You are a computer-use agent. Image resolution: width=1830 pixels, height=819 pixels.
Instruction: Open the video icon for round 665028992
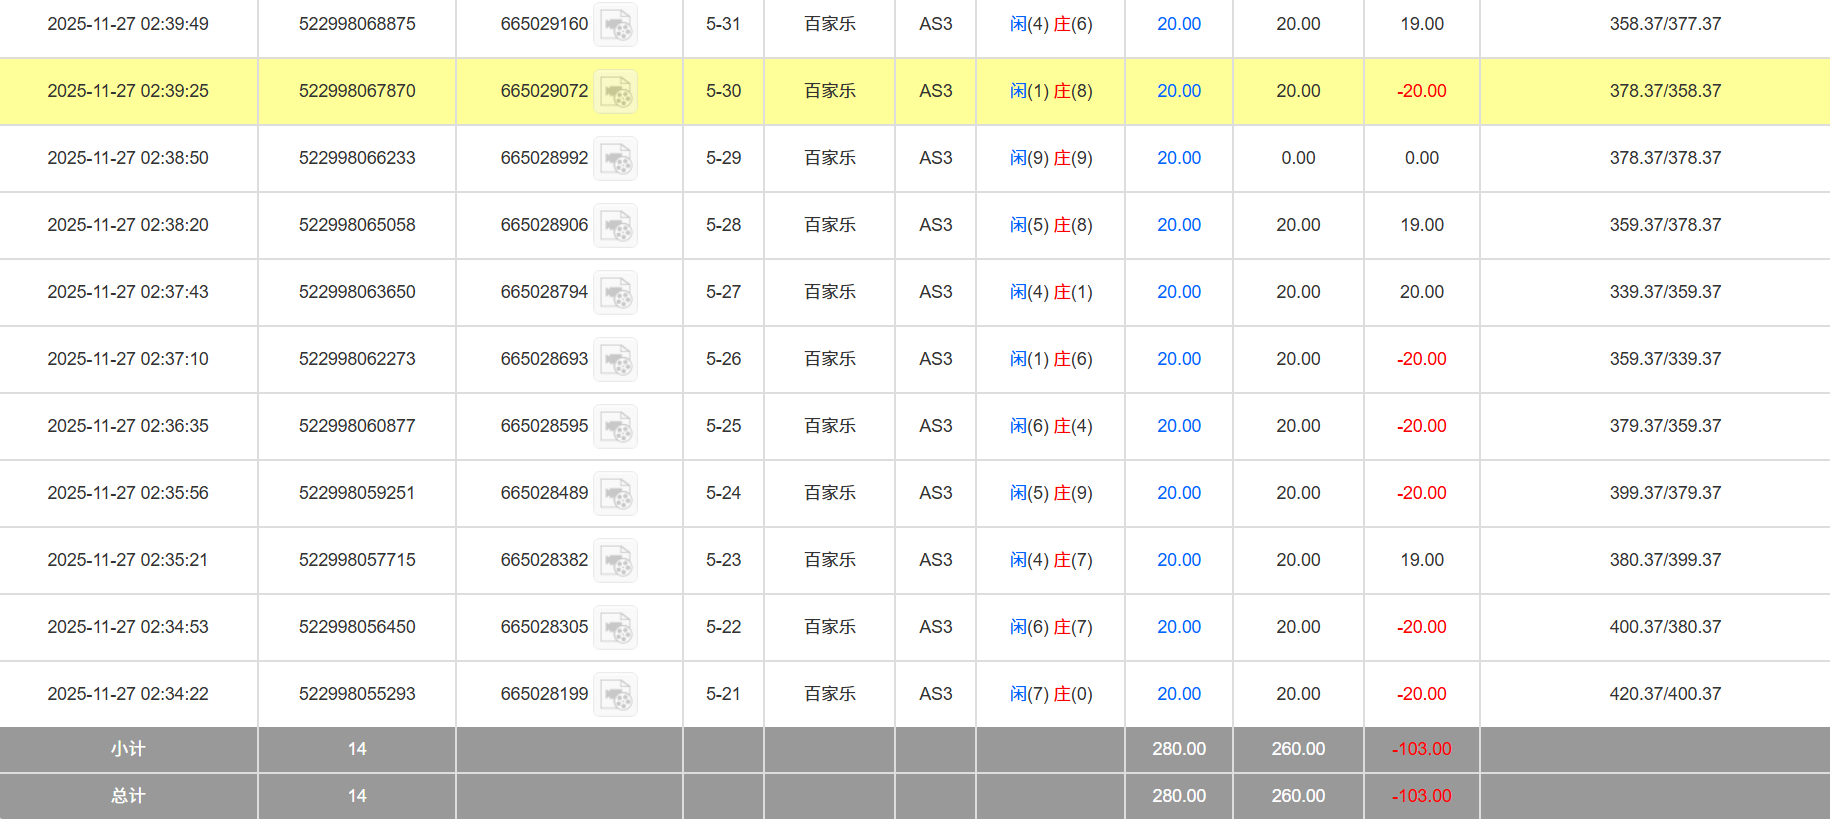pyautogui.click(x=615, y=159)
